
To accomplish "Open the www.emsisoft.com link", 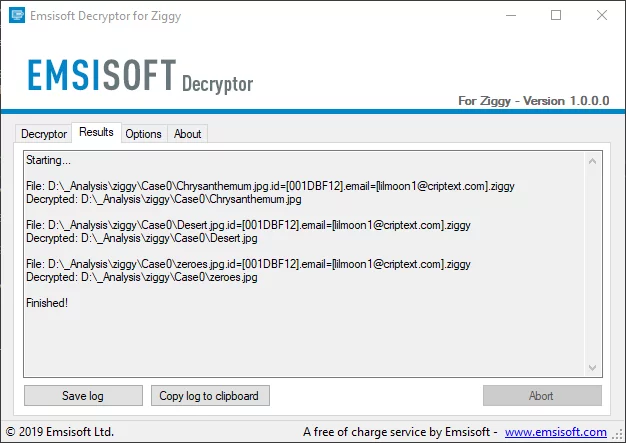I will pyautogui.click(x=555, y=432).
